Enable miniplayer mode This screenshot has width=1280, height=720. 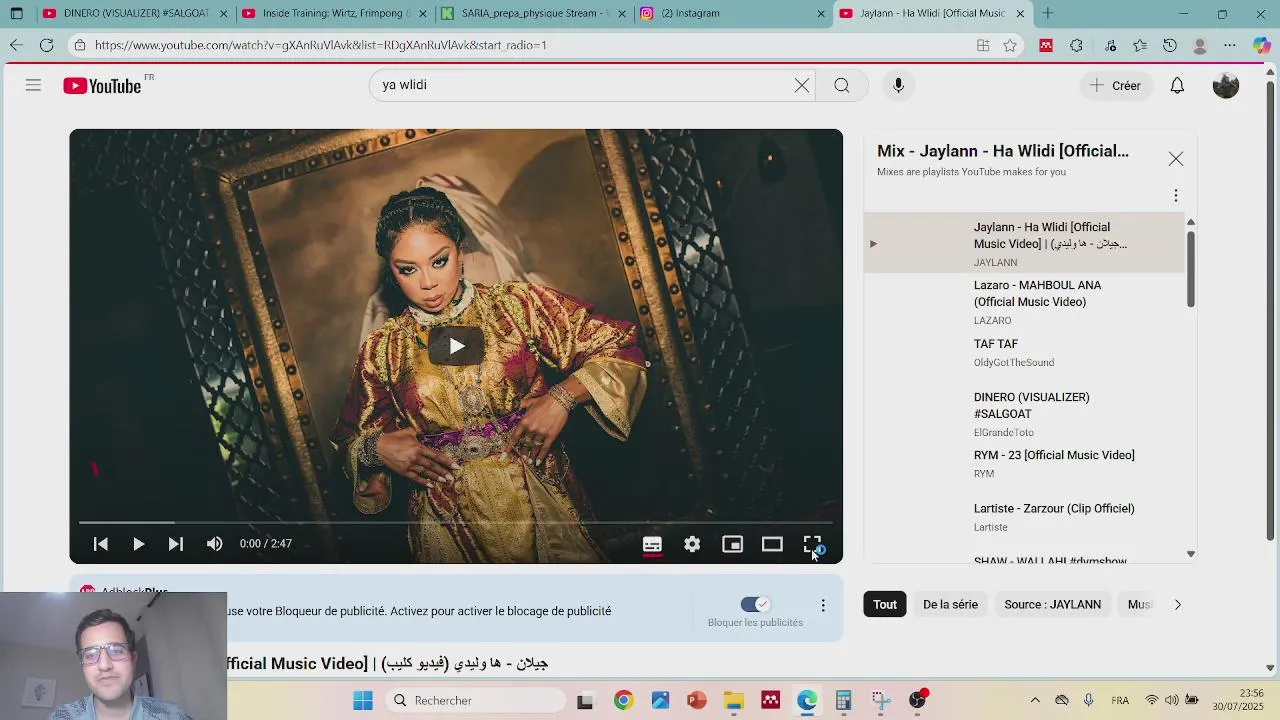point(732,544)
